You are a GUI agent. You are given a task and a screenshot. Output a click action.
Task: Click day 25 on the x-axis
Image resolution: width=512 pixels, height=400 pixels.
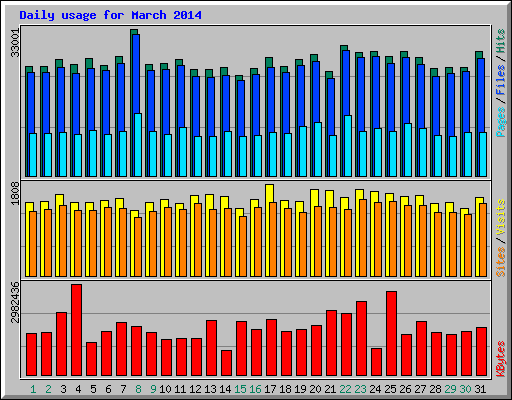coord(390,389)
